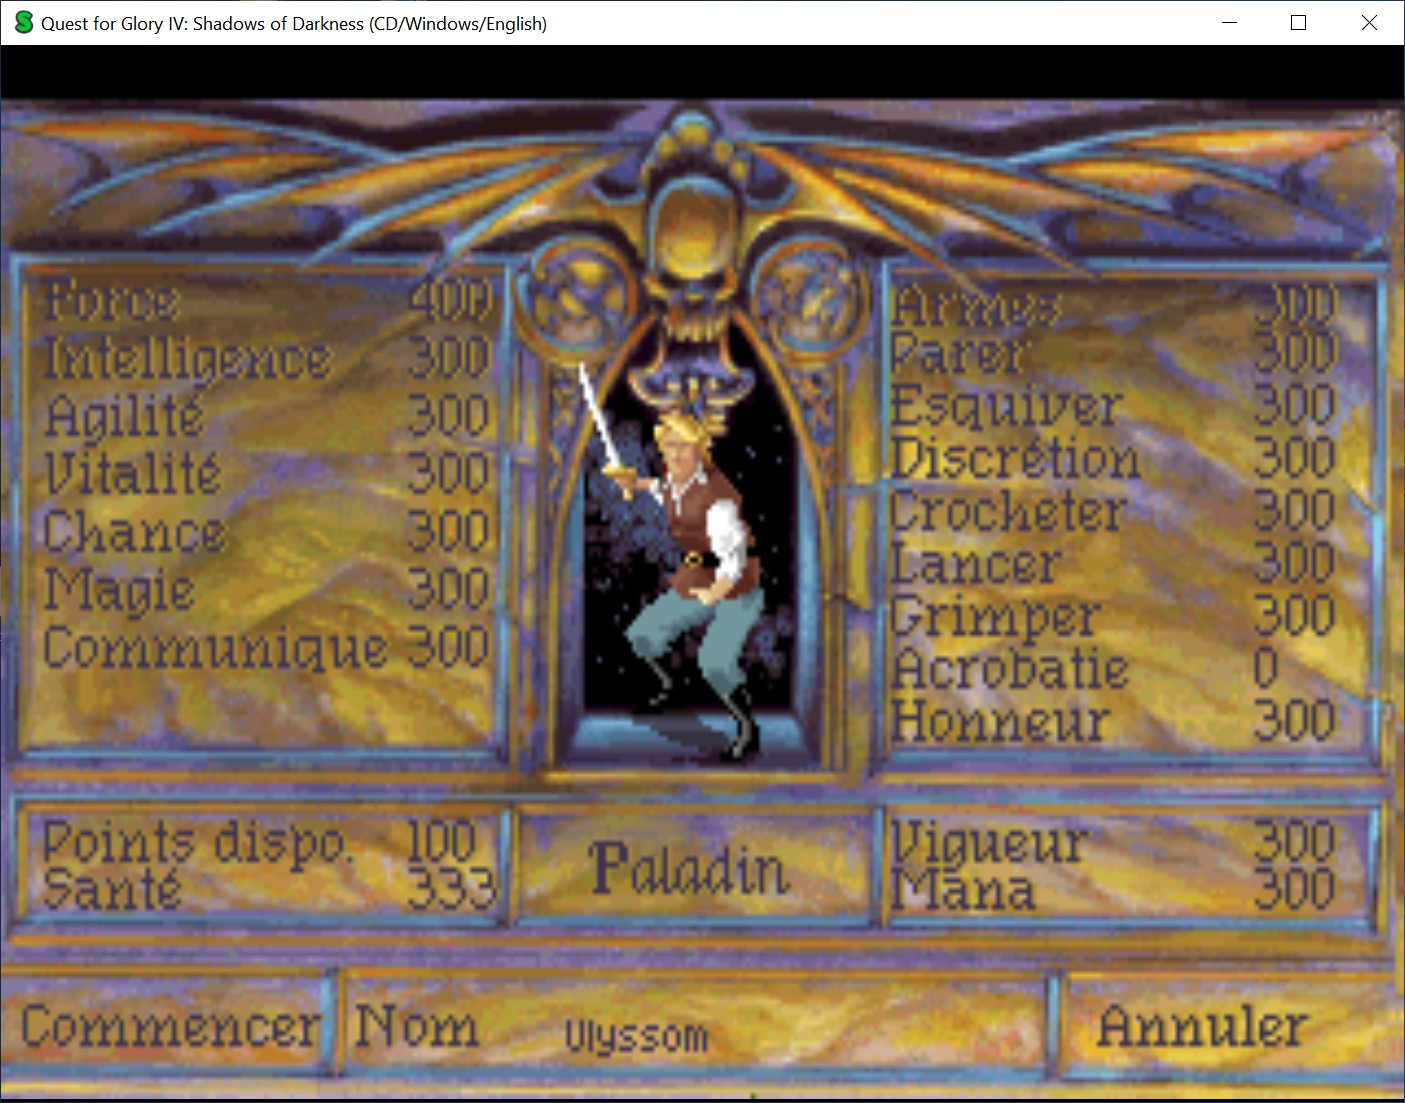Select the Magie stat label
Image resolution: width=1405 pixels, height=1103 pixels.
click(x=119, y=590)
